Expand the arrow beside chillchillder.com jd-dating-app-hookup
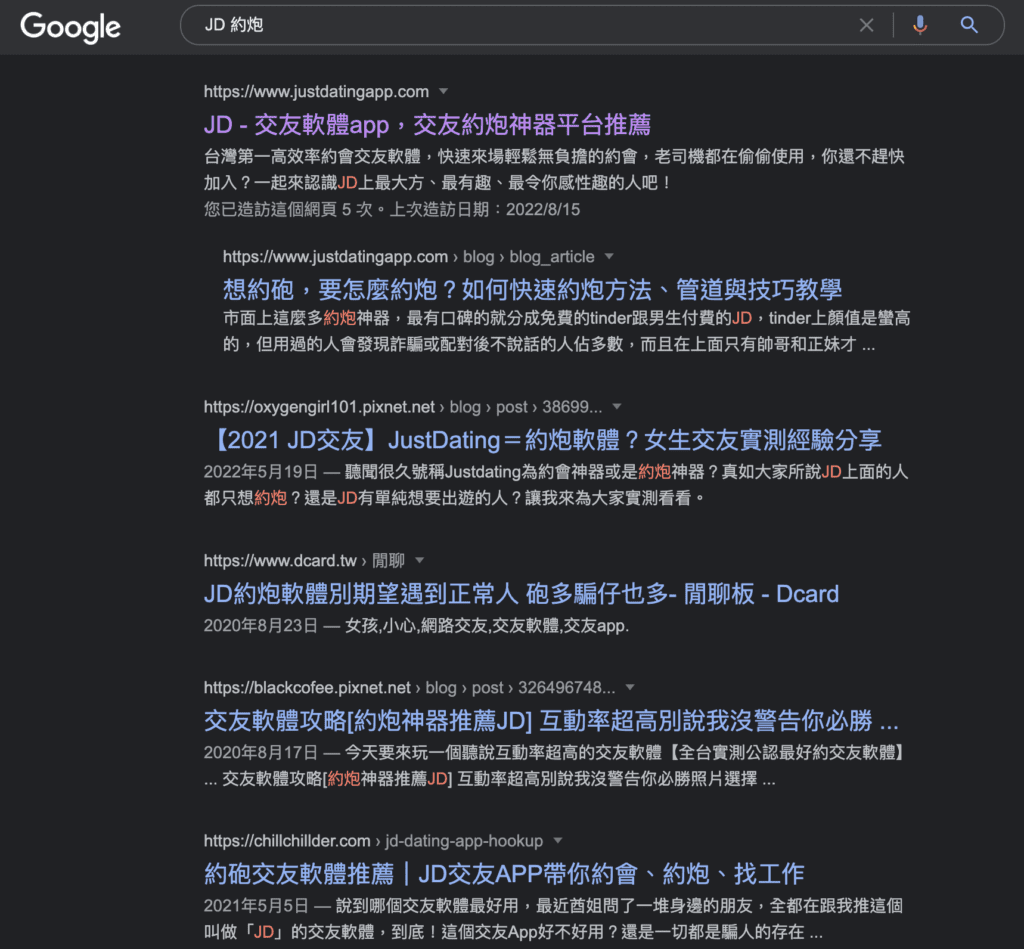Viewport: 1024px width, 949px height. [558, 841]
